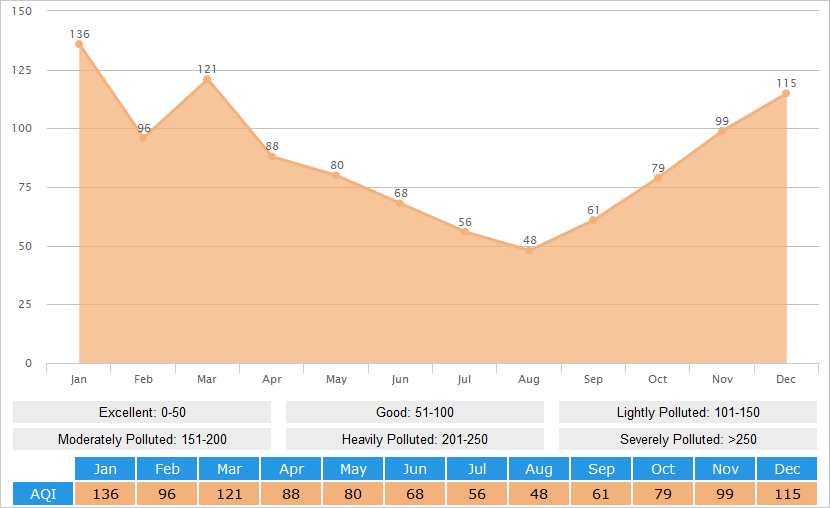The width and height of the screenshot is (830, 508).
Task: Click the blue 'Dec' header cell in the table
Action: [x=787, y=469]
